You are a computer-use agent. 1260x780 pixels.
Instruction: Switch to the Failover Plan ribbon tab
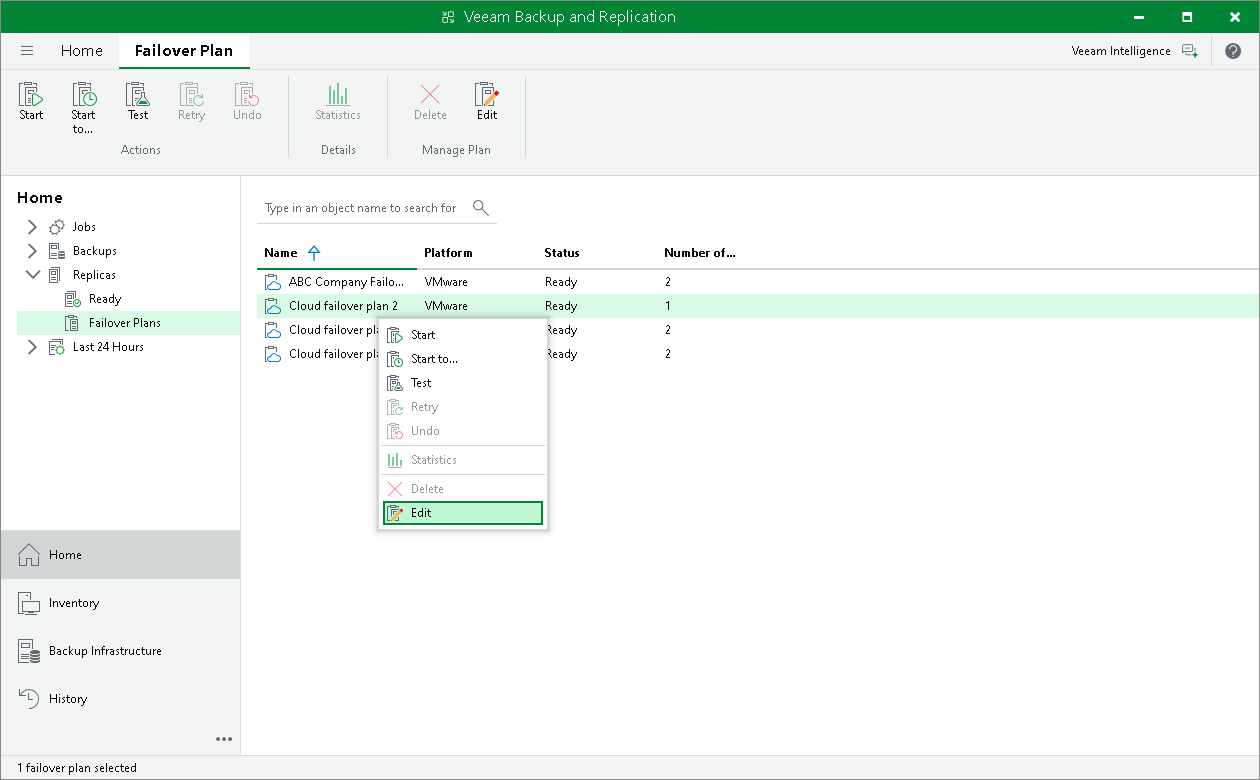[x=184, y=51]
